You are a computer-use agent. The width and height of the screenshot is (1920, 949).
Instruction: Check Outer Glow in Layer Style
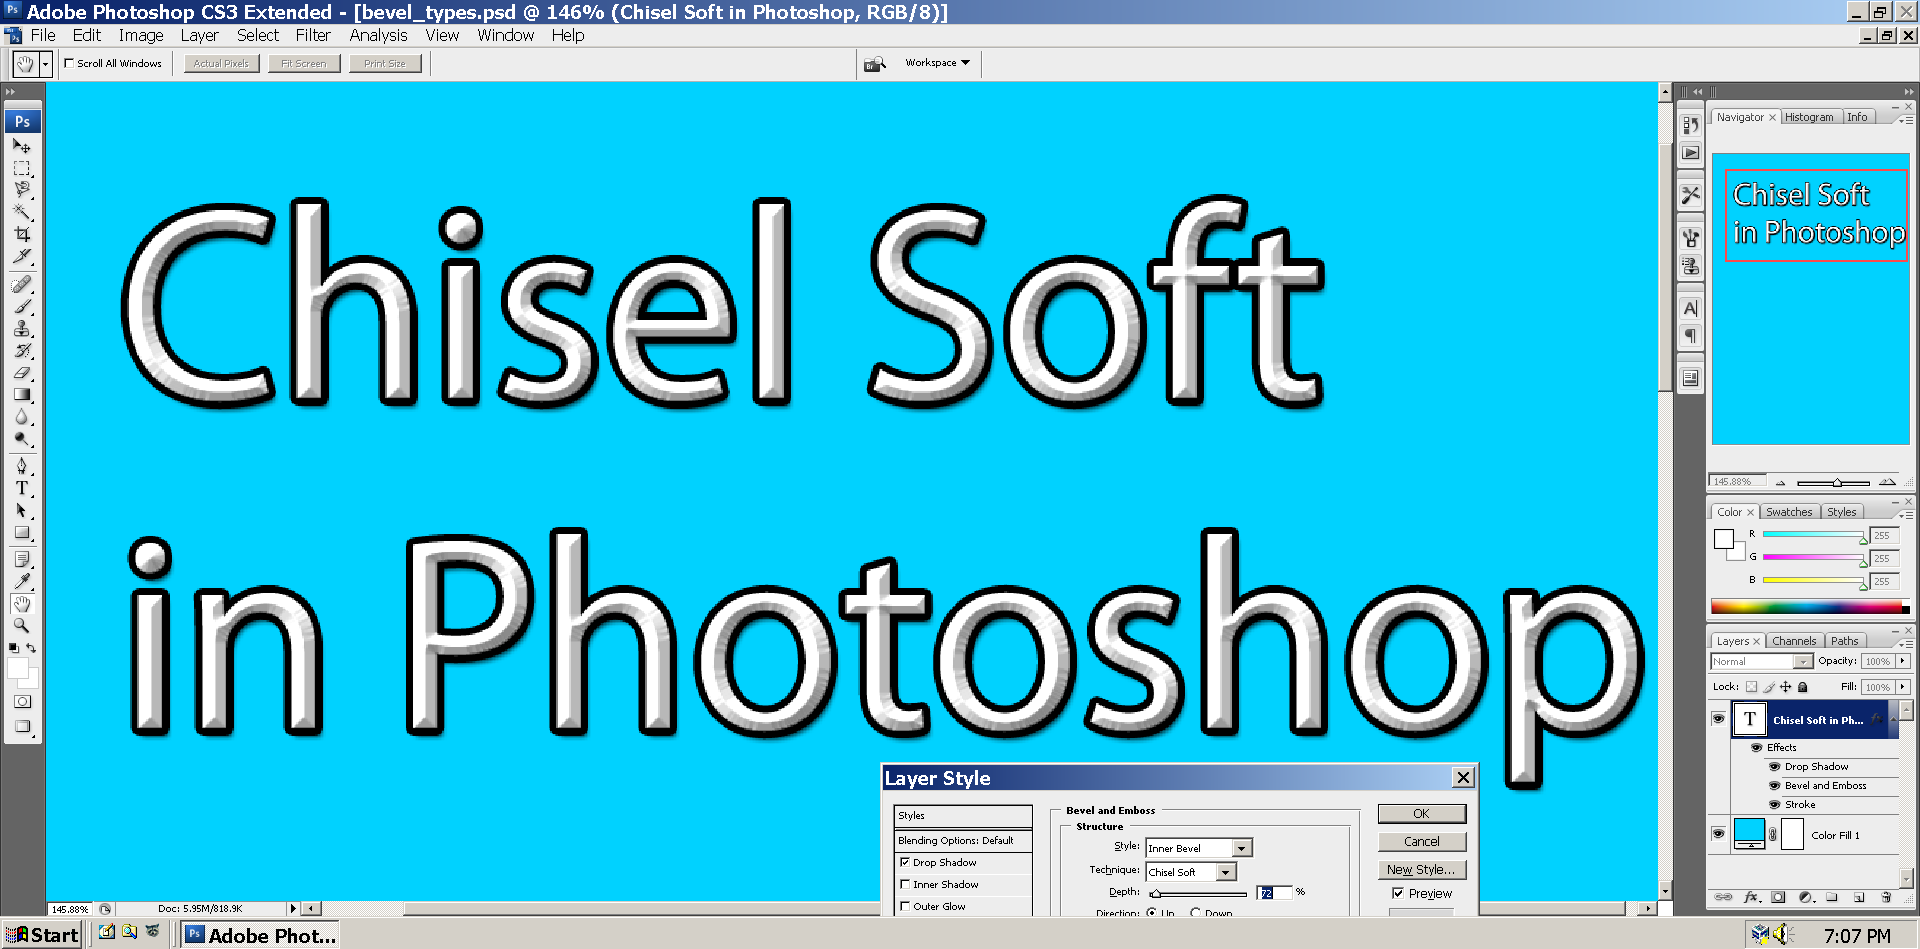[x=904, y=906]
